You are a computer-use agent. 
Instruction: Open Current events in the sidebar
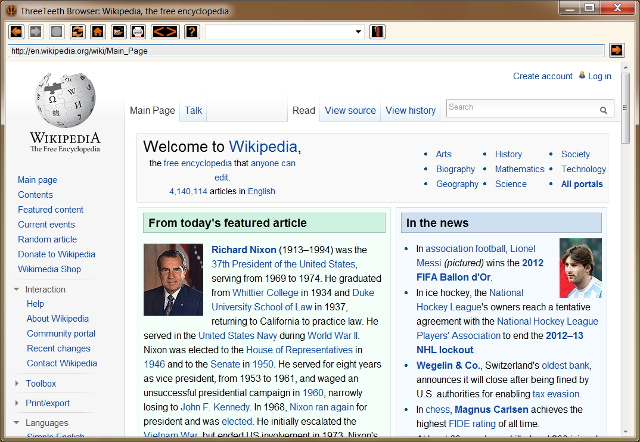(47, 224)
